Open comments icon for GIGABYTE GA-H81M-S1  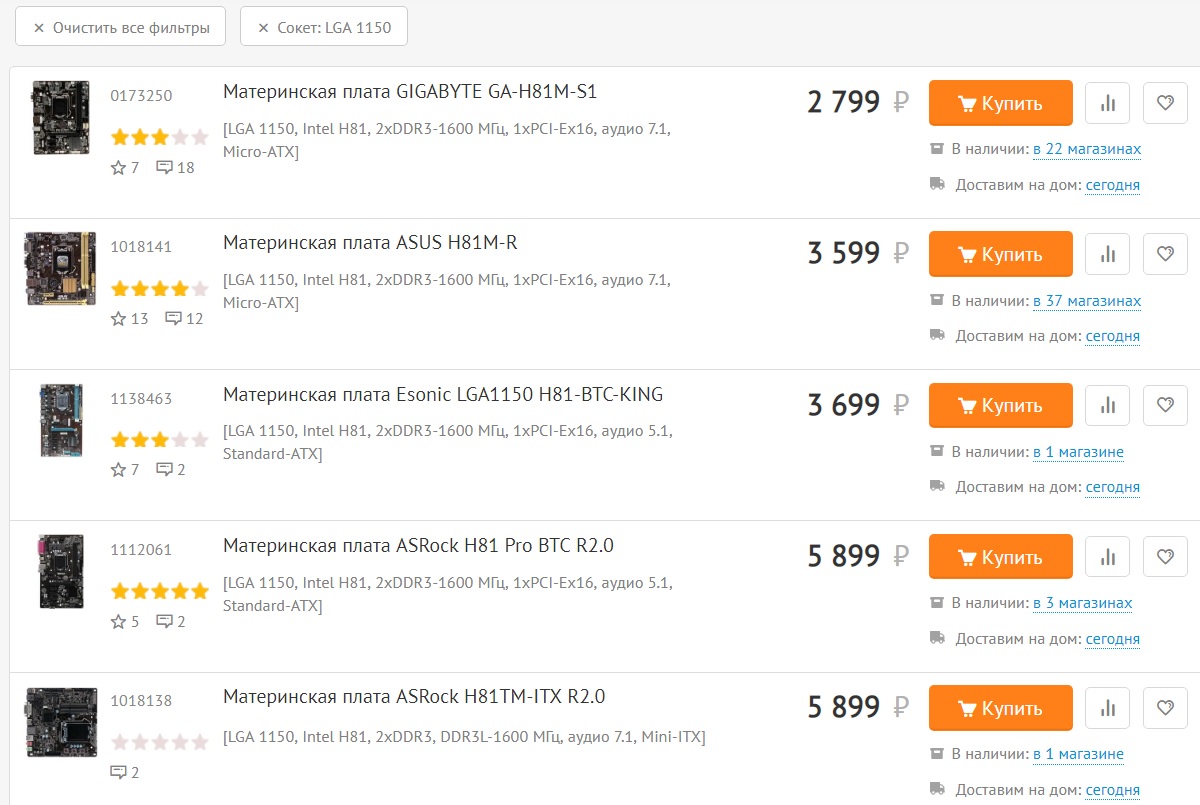(x=176, y=167)
